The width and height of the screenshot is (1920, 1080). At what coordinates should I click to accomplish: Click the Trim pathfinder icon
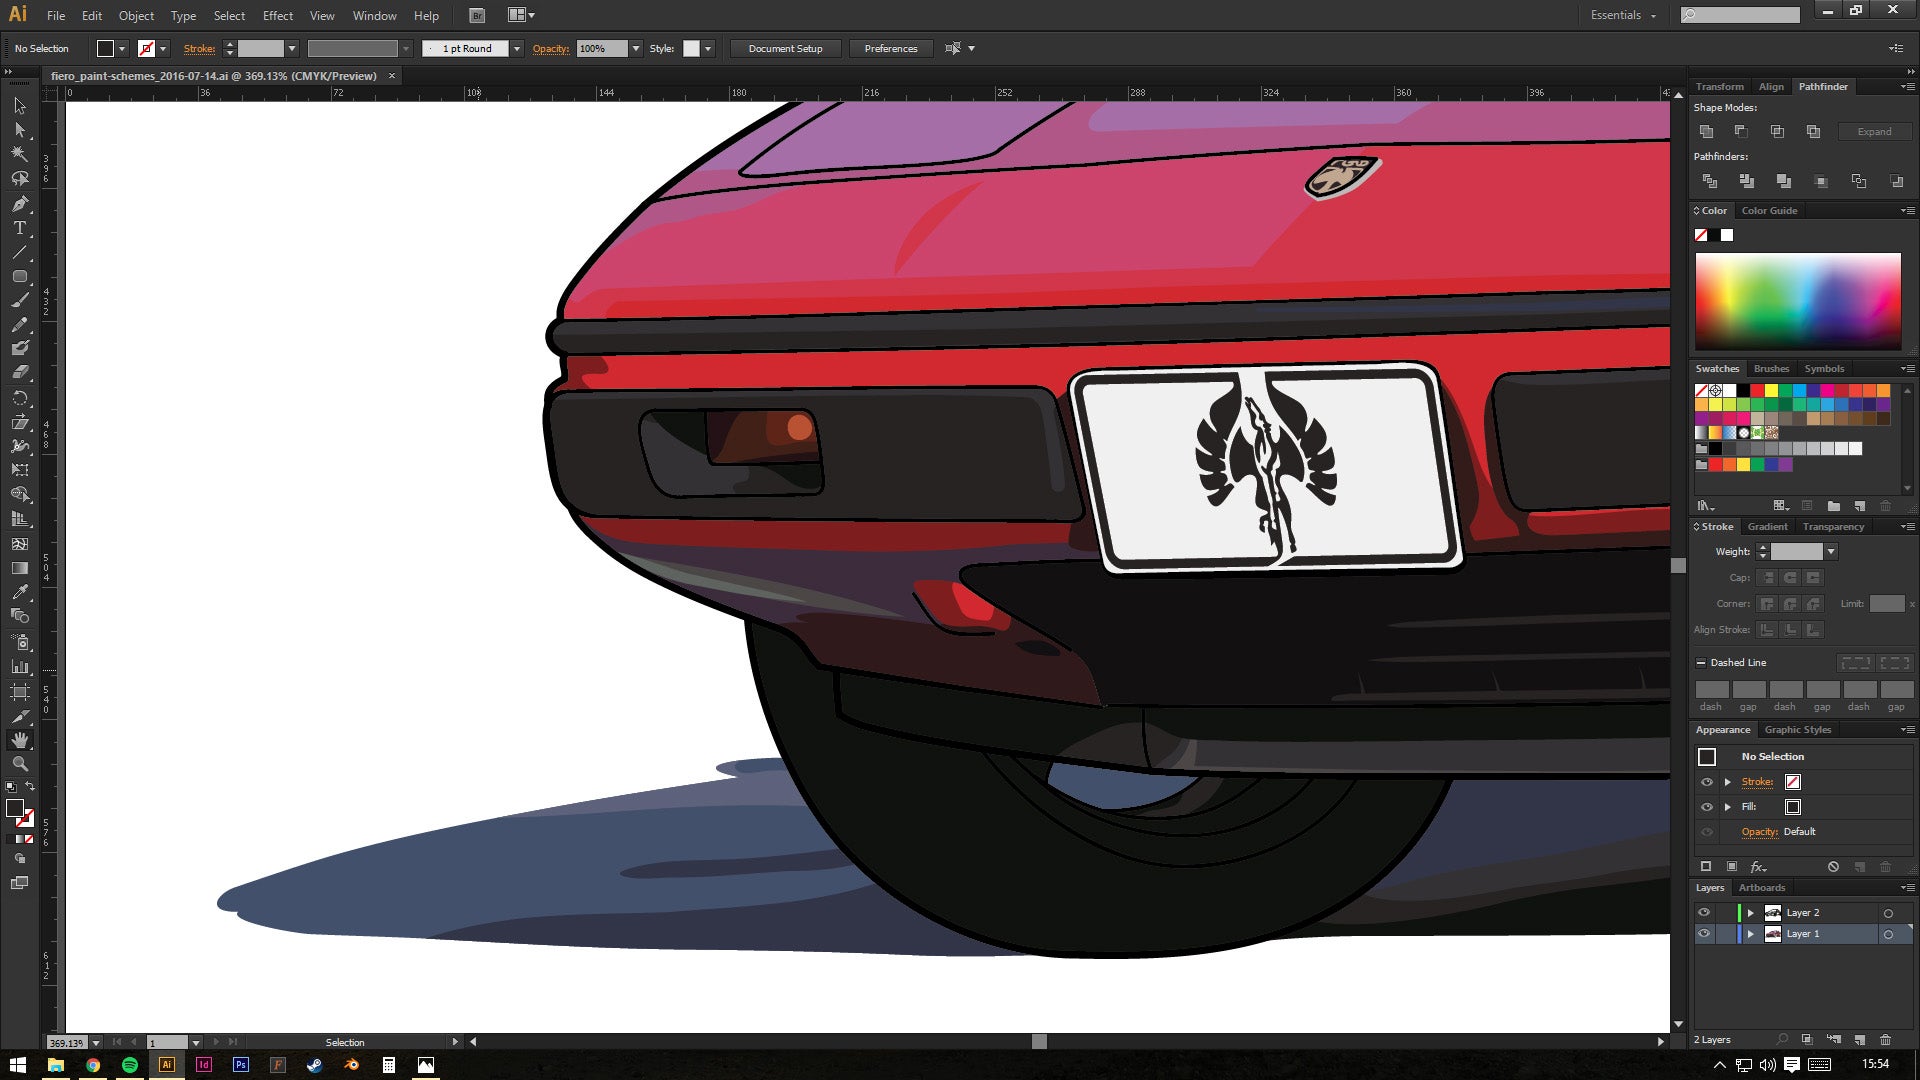coord(1747,181)
